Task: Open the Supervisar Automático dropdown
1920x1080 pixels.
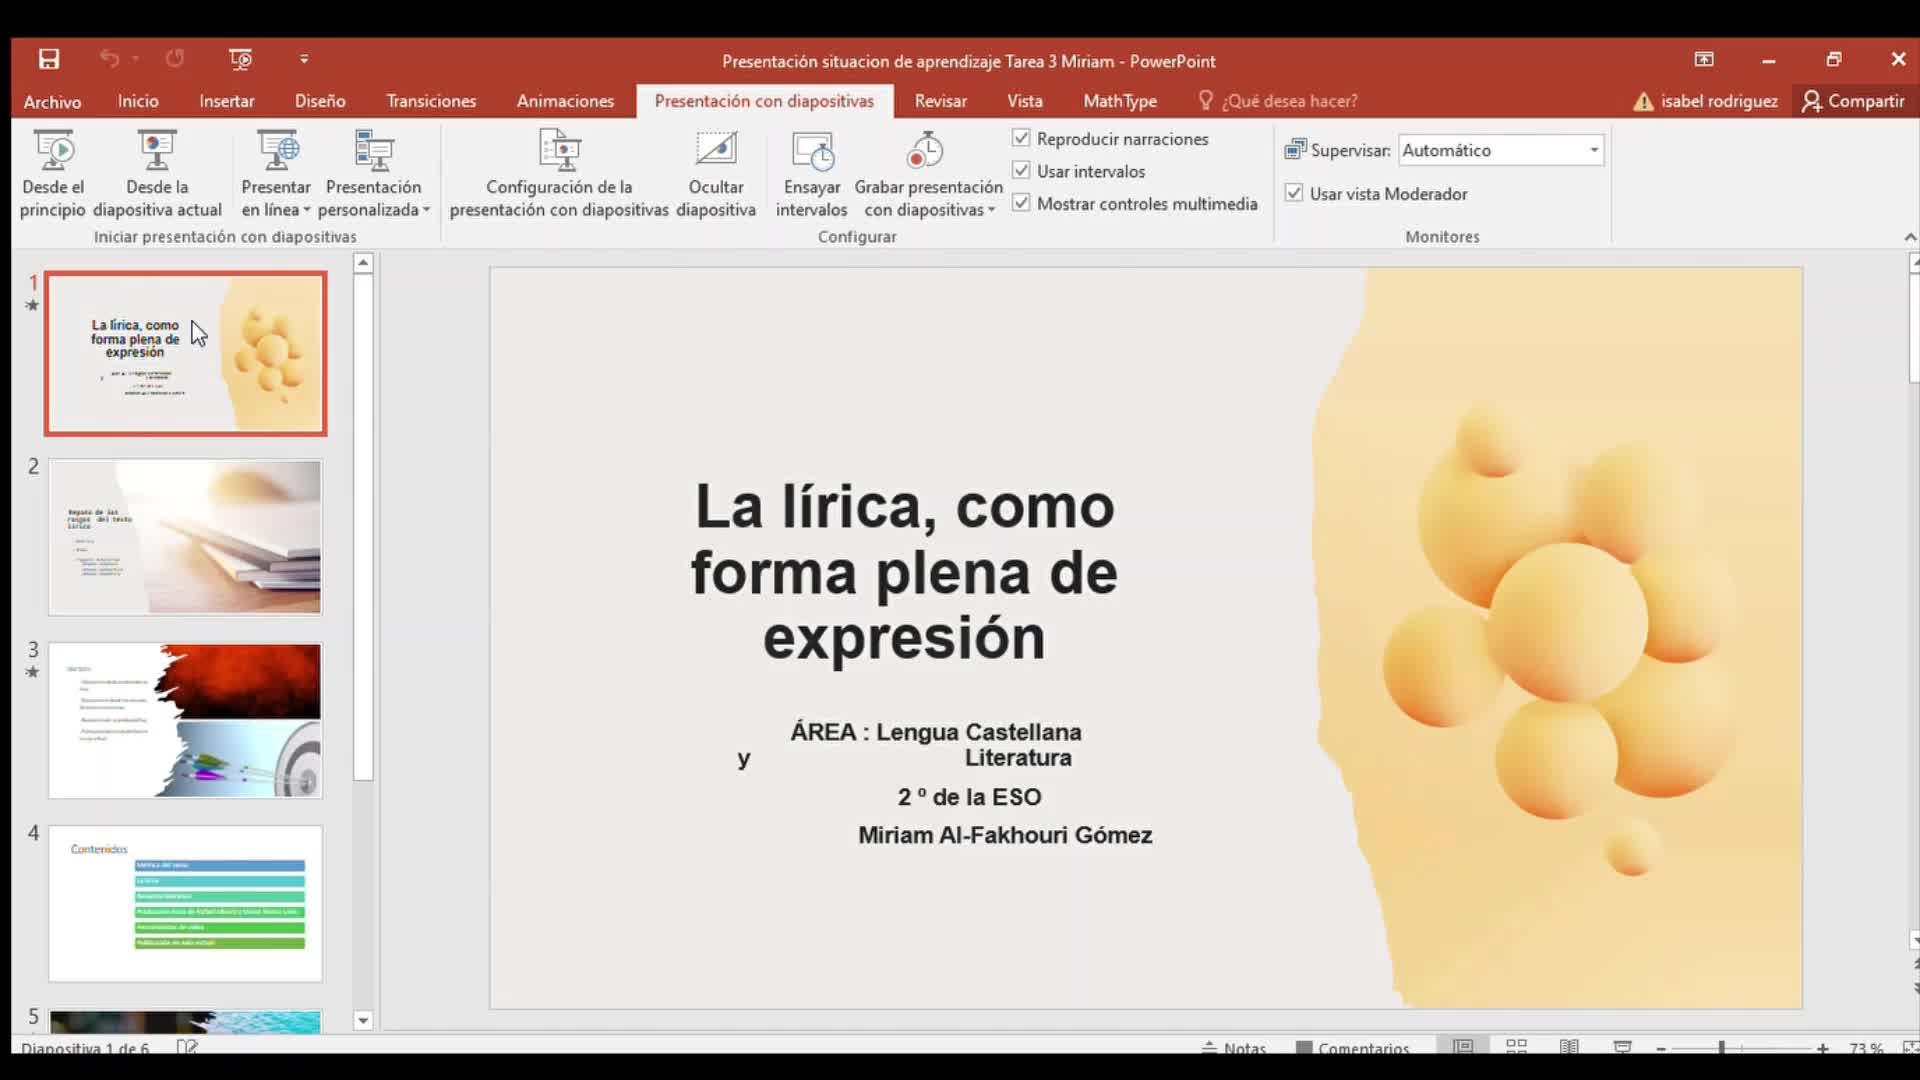Action: (1593, 150)
